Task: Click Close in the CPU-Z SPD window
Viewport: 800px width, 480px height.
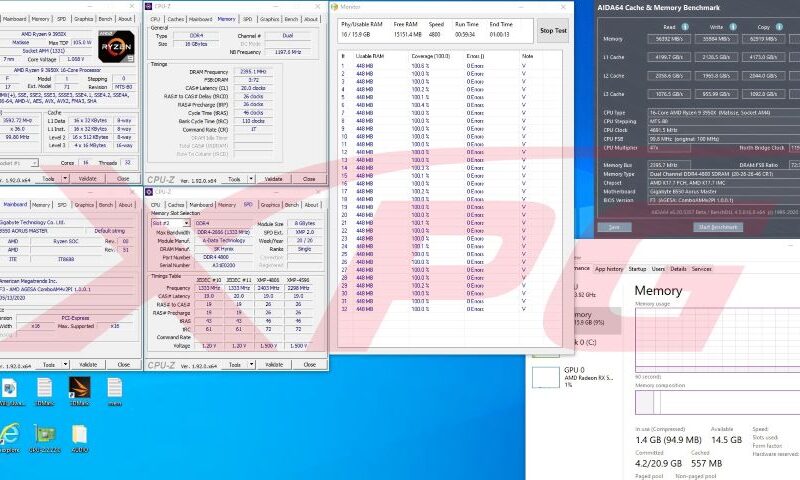Action: (x=309, y=365)
